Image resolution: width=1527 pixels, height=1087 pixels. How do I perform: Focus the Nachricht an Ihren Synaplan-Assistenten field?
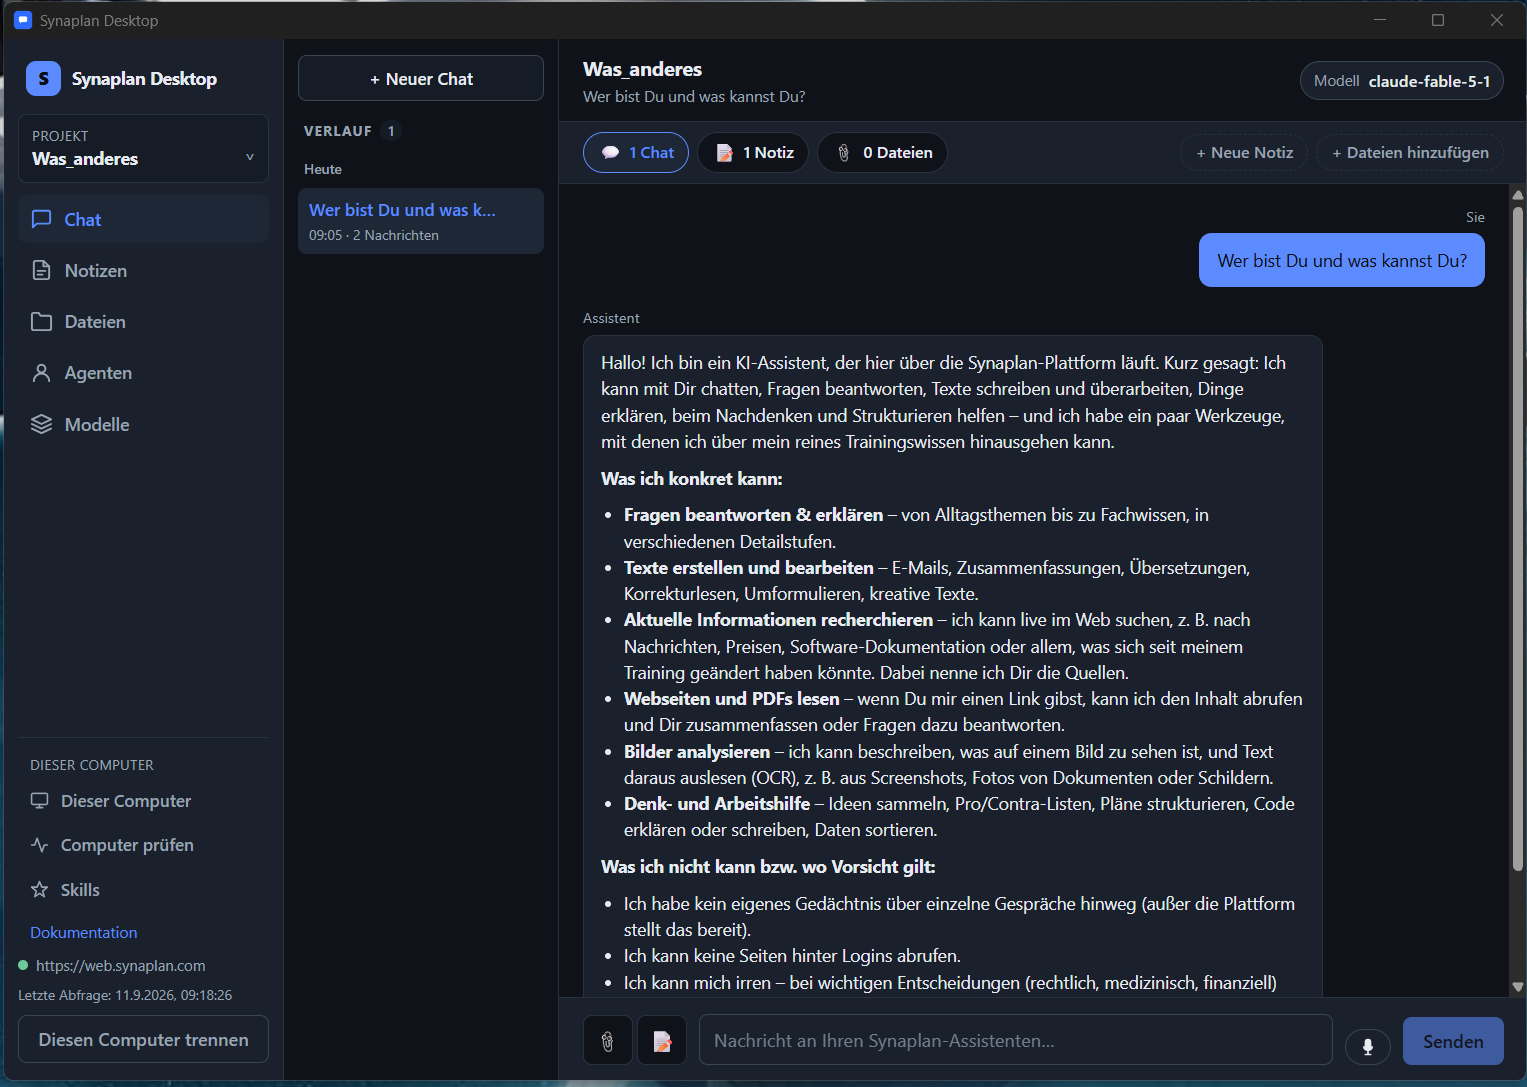point(1016,1041)
